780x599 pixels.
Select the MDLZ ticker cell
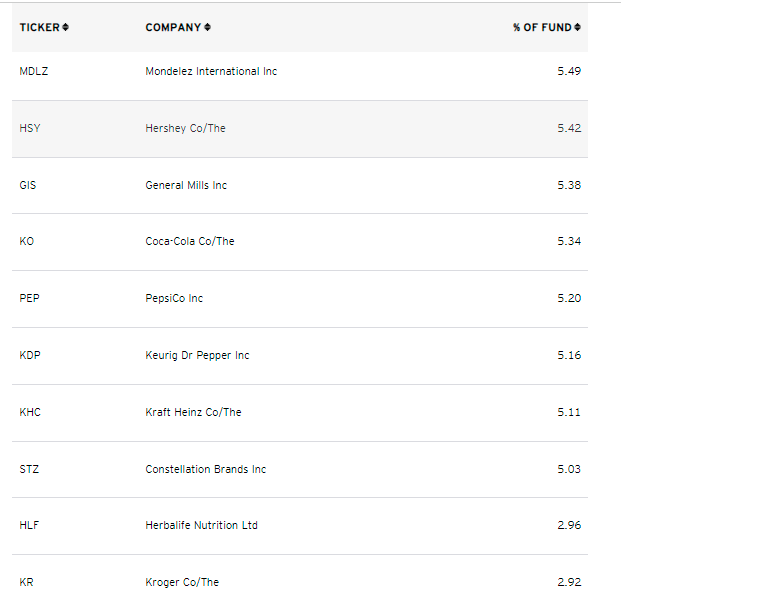(x=33, y=71)
